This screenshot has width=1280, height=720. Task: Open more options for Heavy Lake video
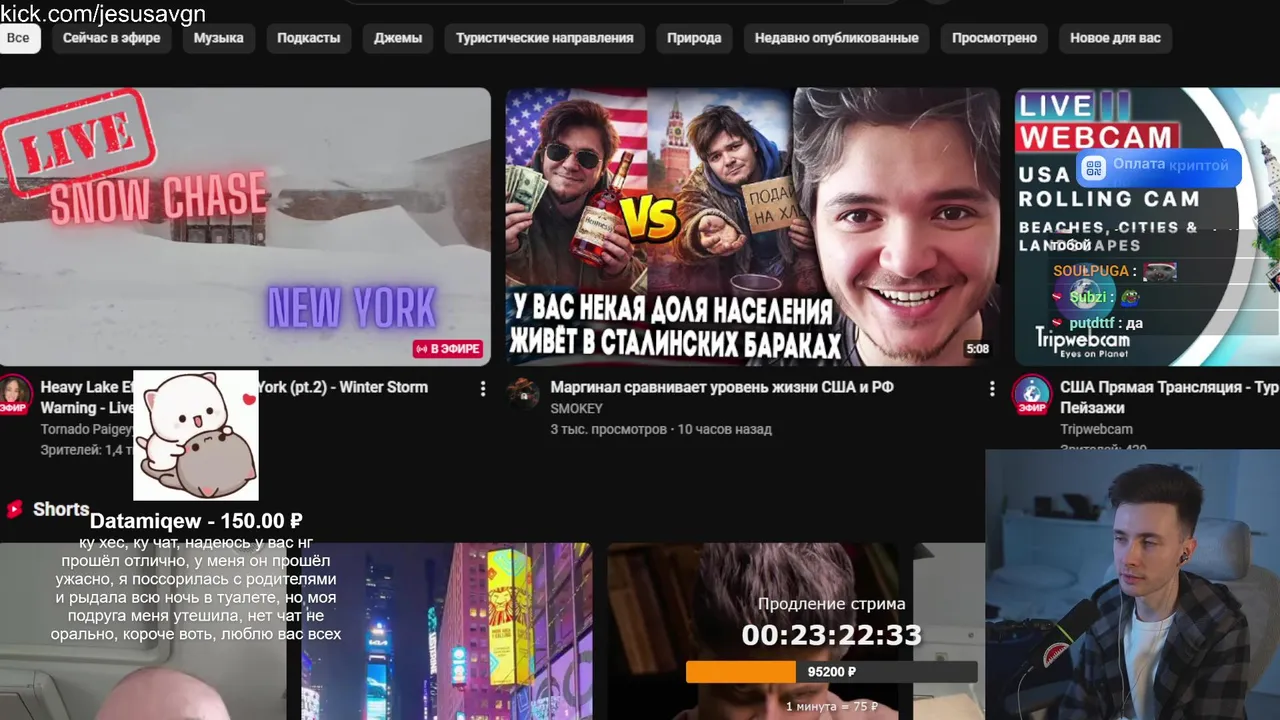click(x=483, y=388)
